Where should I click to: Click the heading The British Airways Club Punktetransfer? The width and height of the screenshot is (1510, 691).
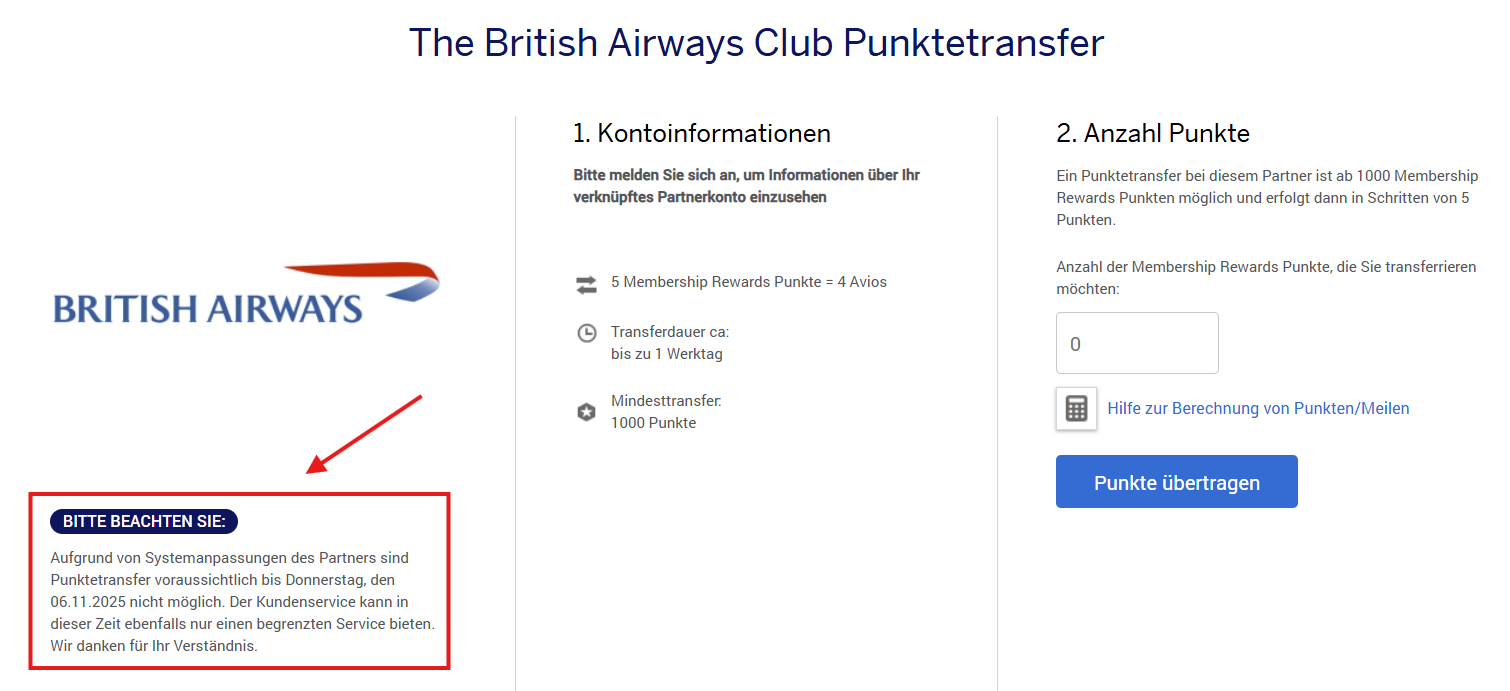click(x=756, y=42)
